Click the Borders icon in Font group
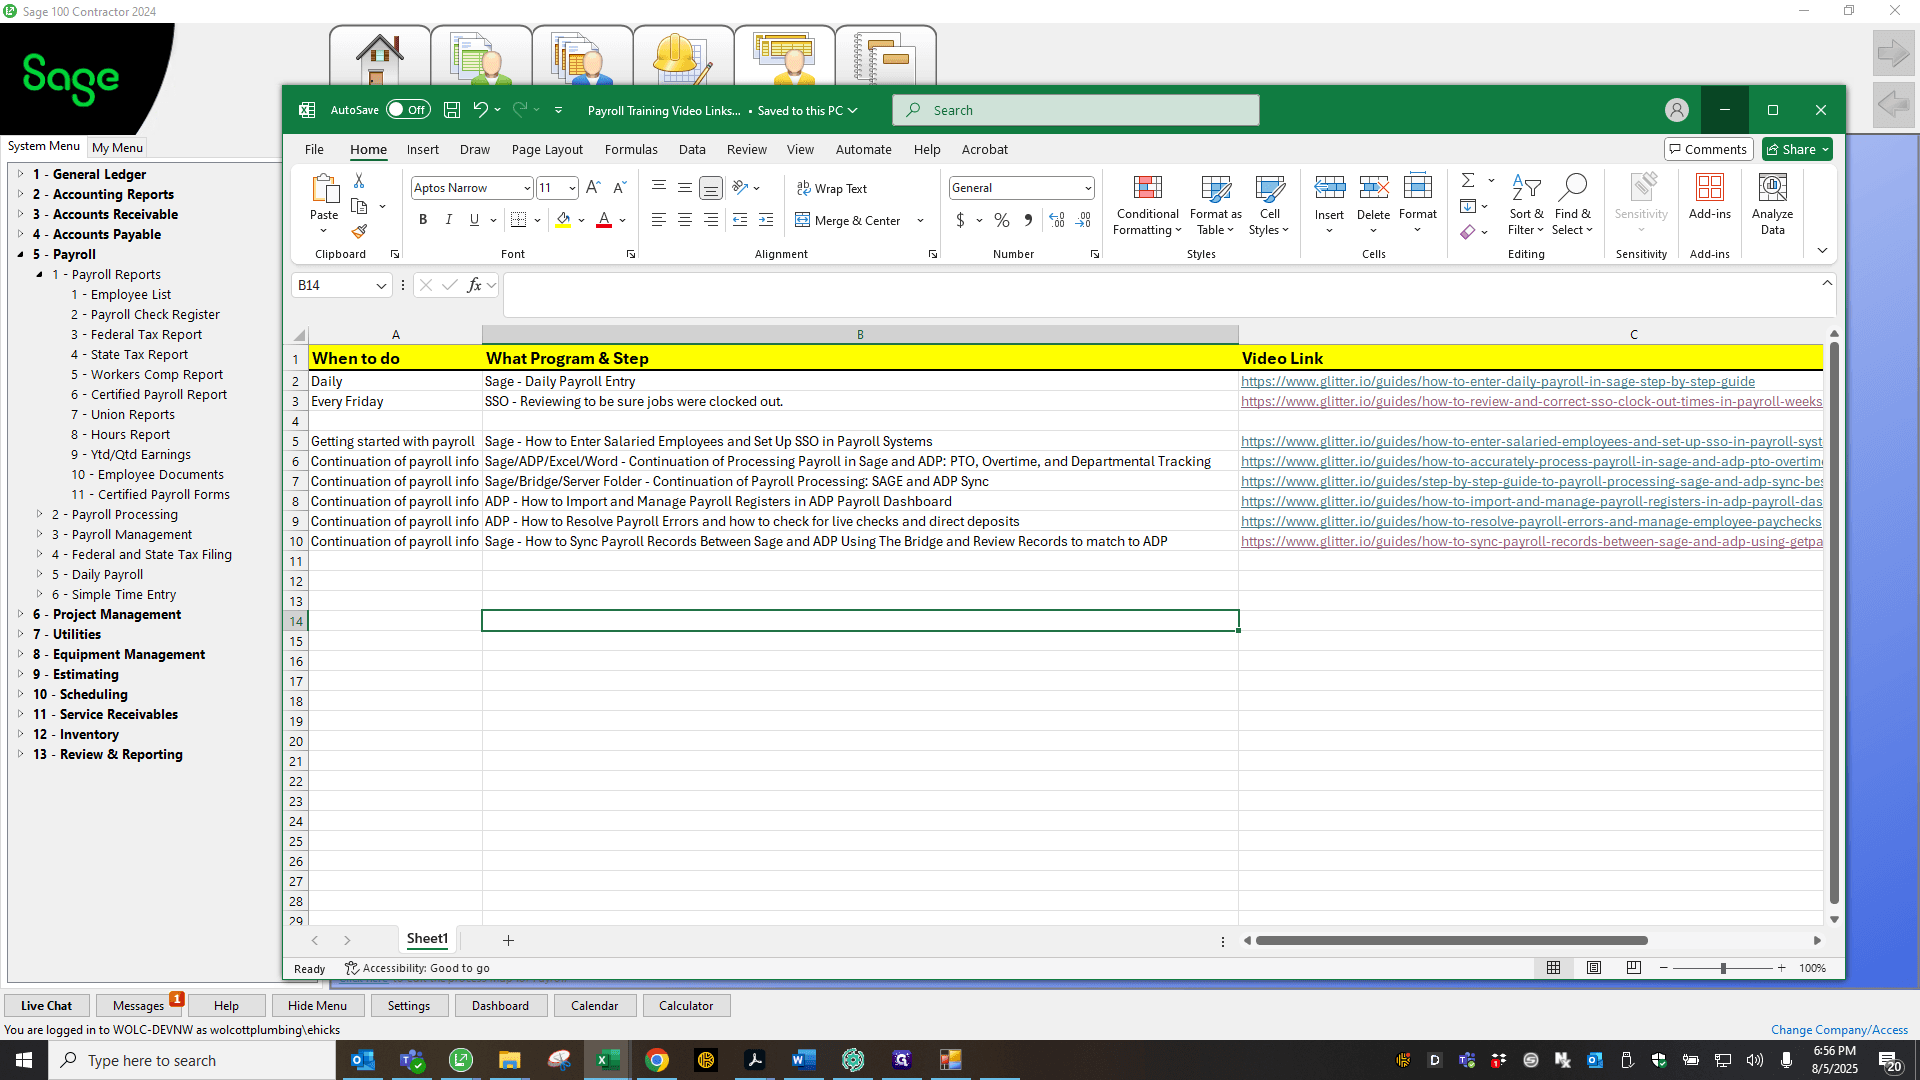Screen dimensions: 1920x1080 click(x=518, y=220)
